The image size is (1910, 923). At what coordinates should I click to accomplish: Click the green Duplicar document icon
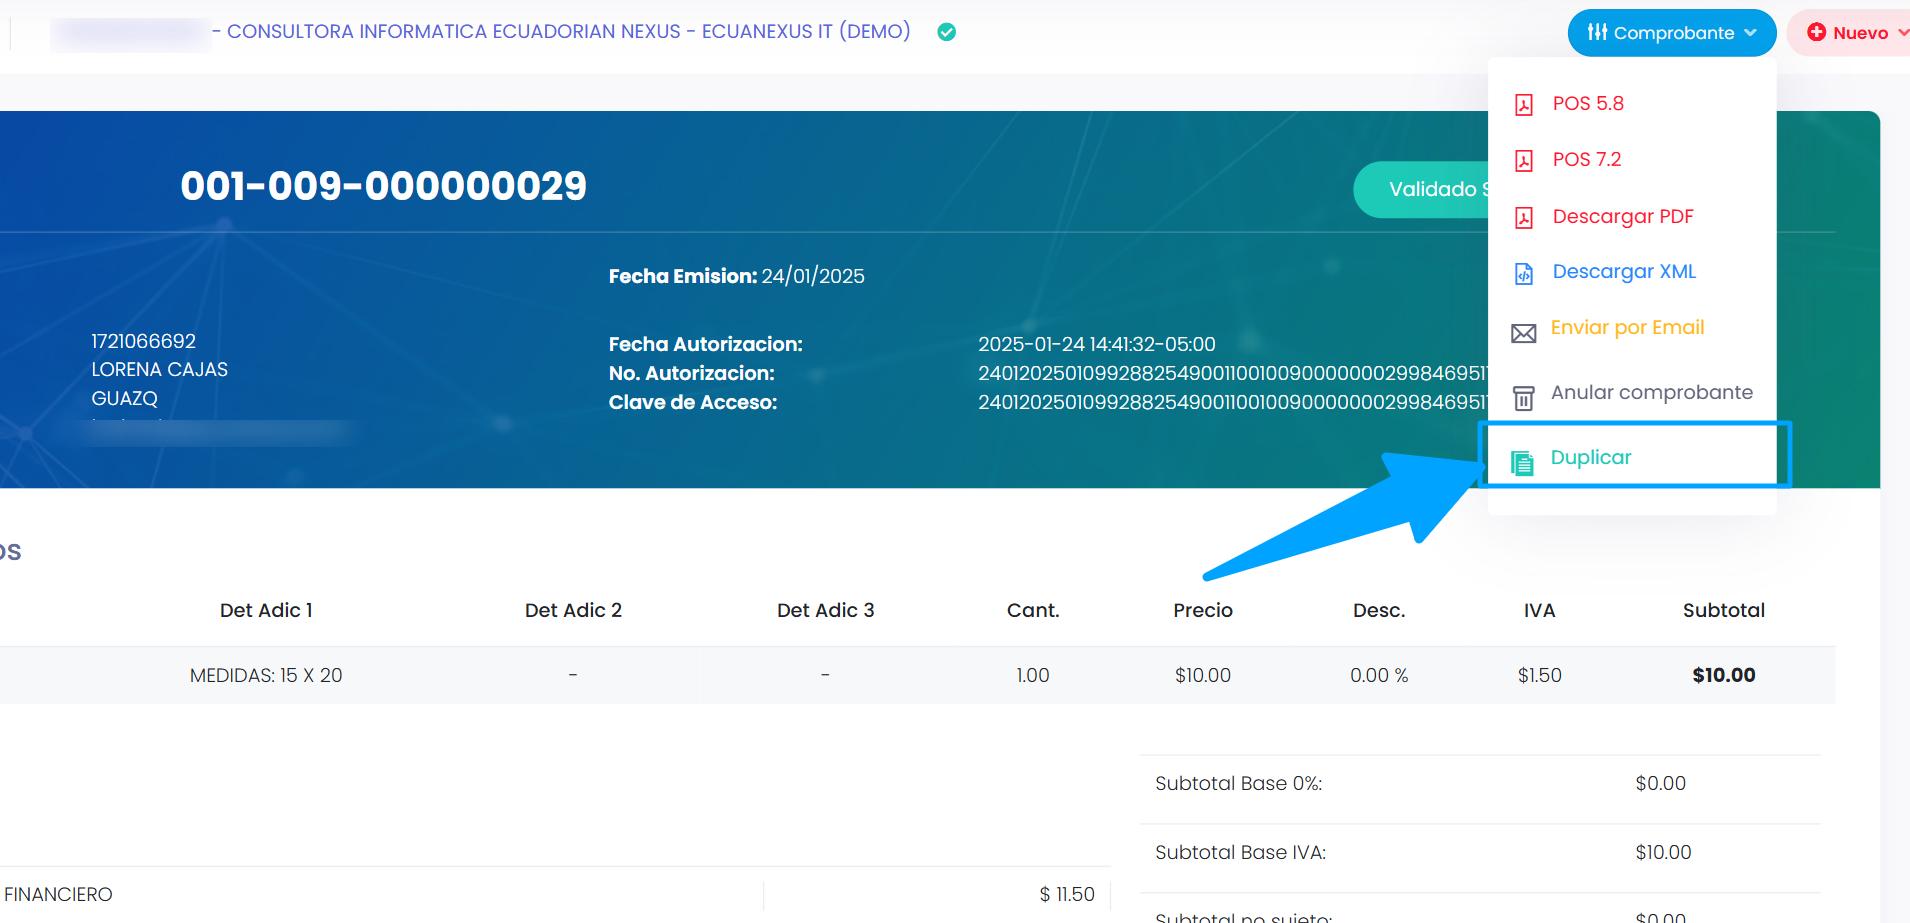(1522, 463)
